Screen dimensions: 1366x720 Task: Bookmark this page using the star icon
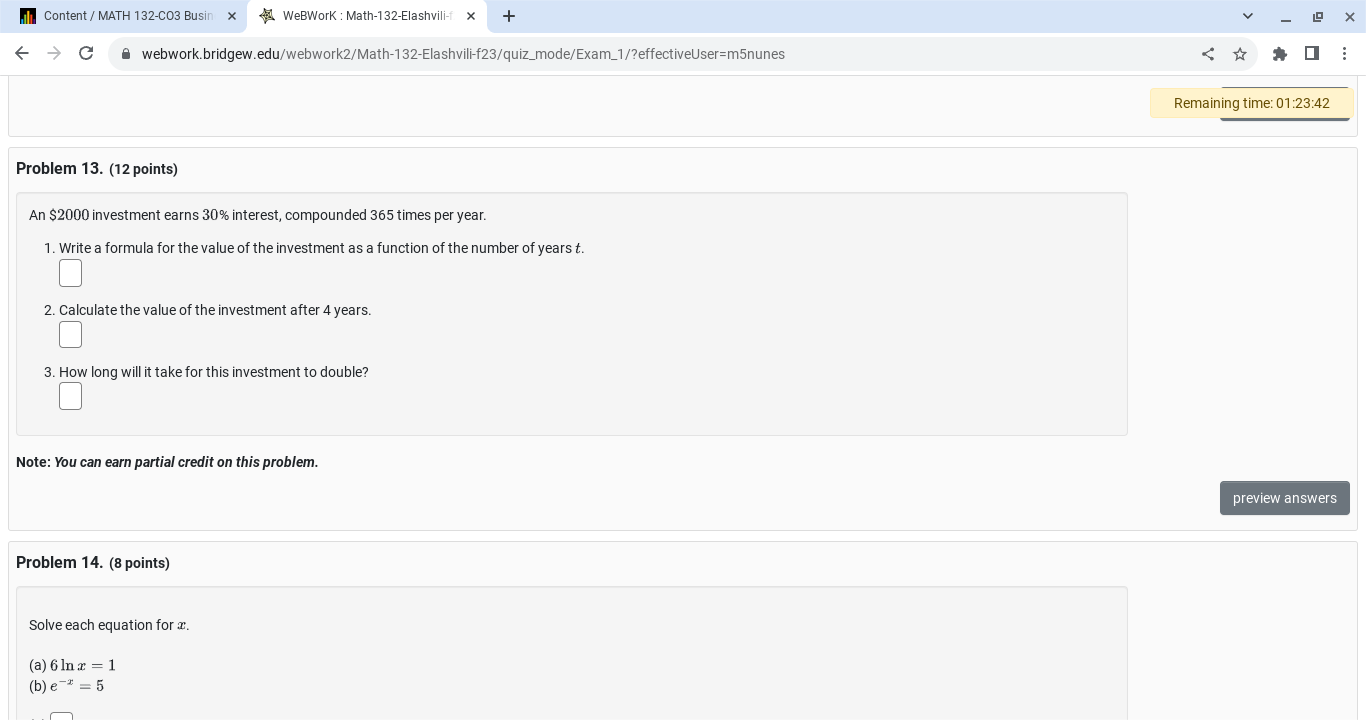coord(1240,54)
